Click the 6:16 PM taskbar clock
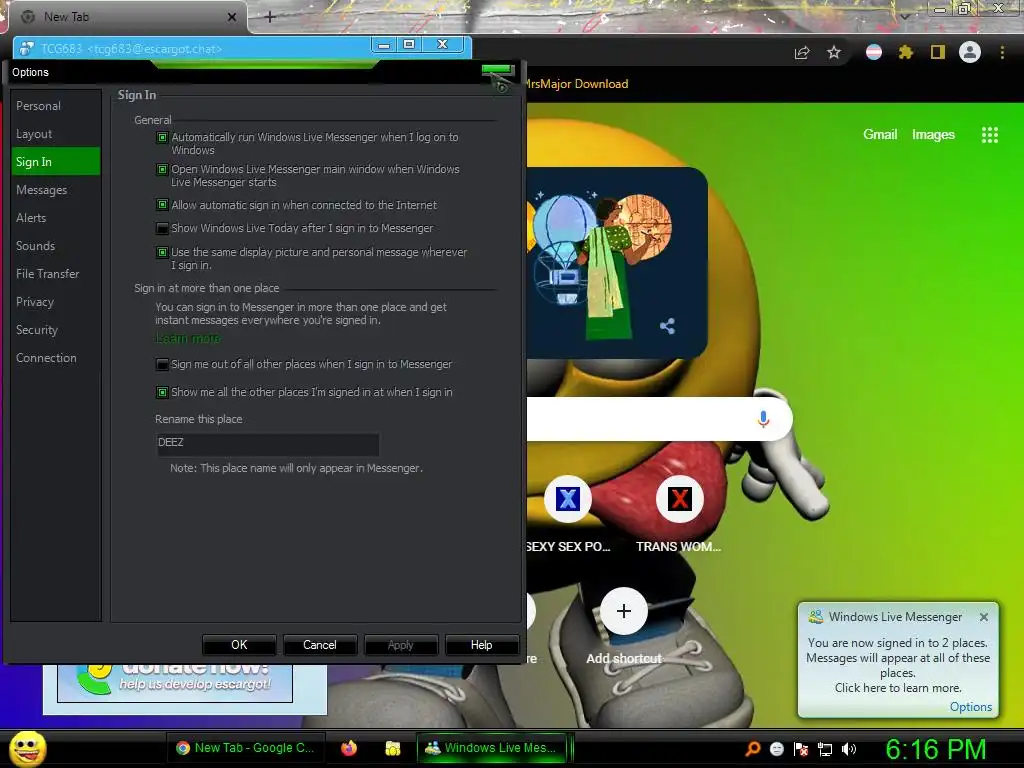Viewport: 1024px width, 768px height. 936,749
